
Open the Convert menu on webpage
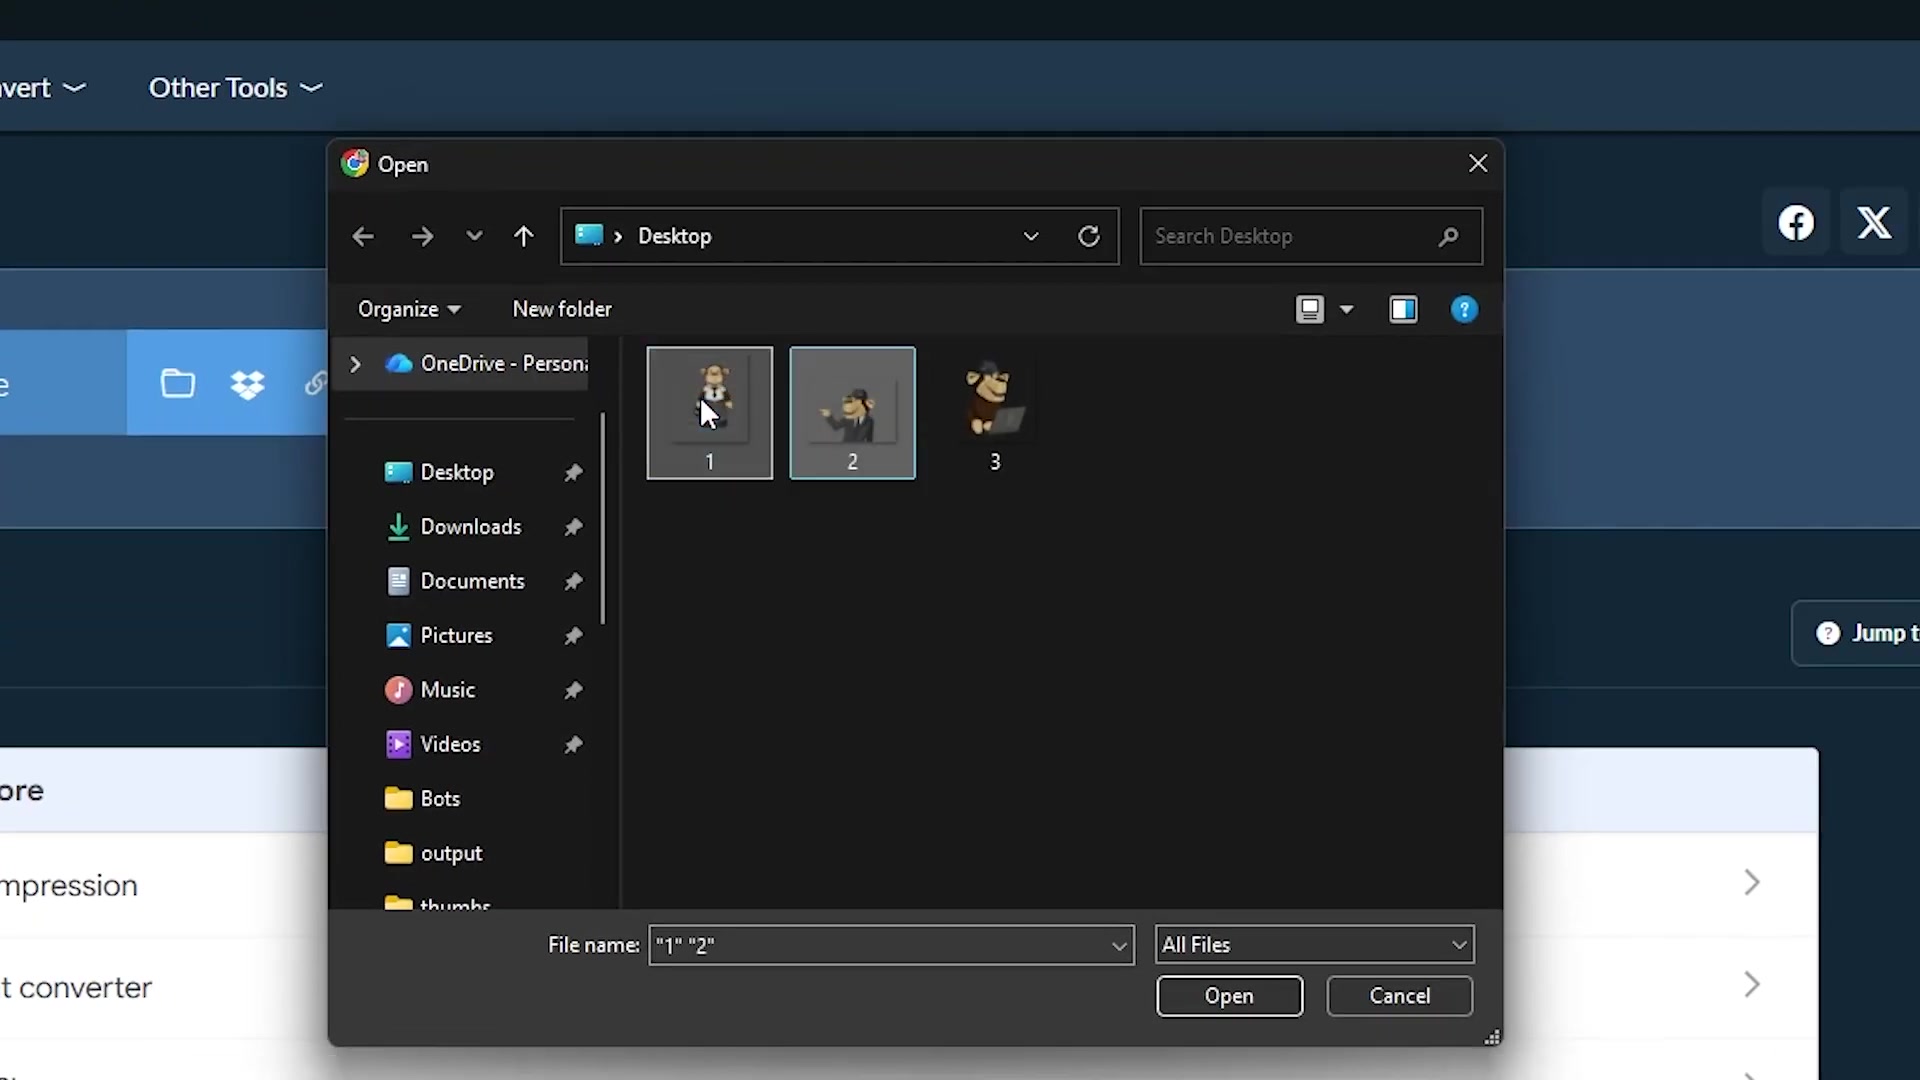pyautogui.click(x=42, y=88)
